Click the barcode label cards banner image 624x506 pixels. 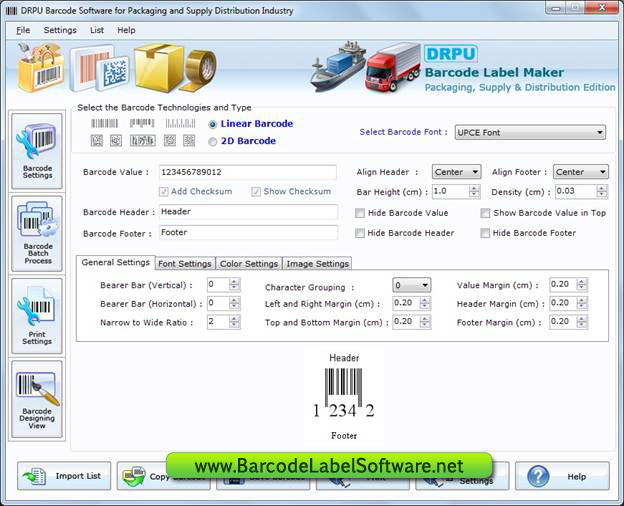point(100,69)
